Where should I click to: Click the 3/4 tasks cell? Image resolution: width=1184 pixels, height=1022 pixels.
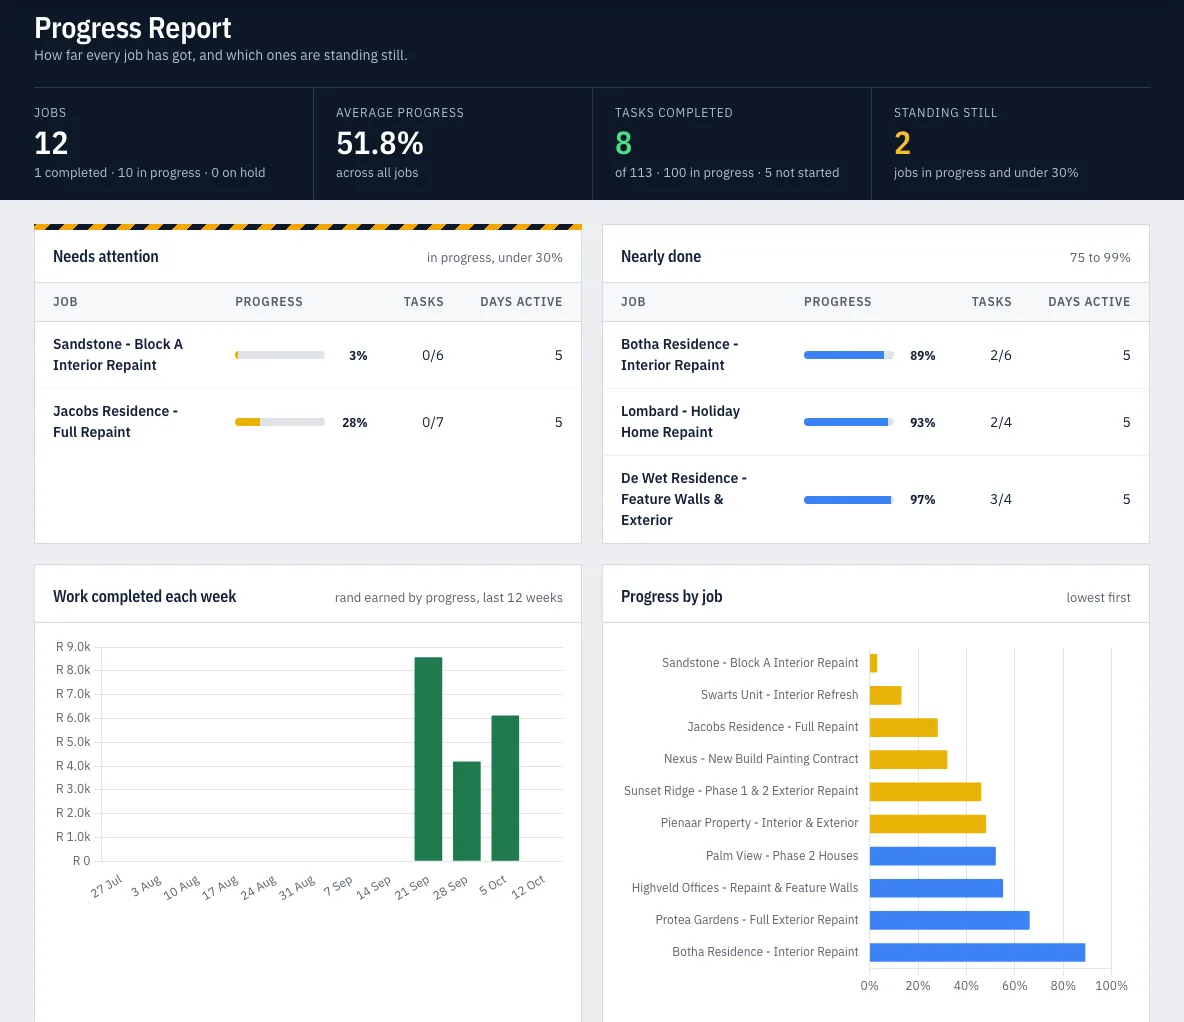pyautogui.click(x=1001, y=499)
